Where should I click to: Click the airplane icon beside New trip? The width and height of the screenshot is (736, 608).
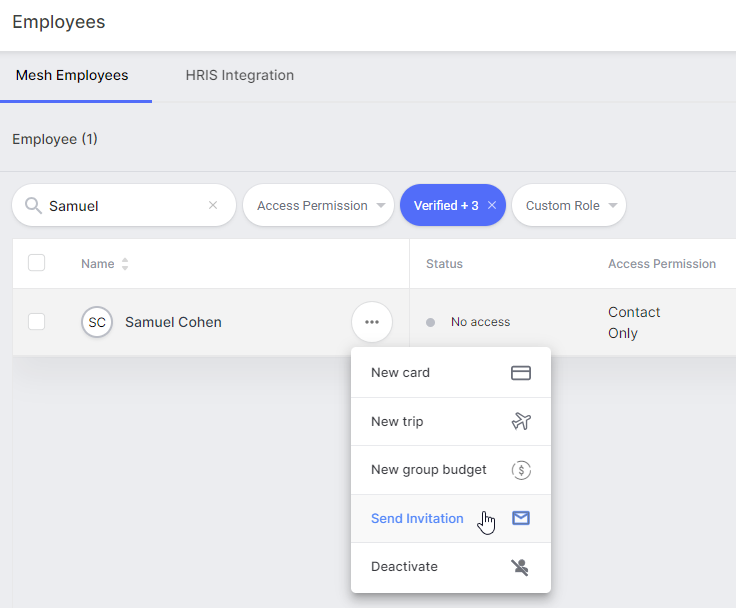[521, 421]
